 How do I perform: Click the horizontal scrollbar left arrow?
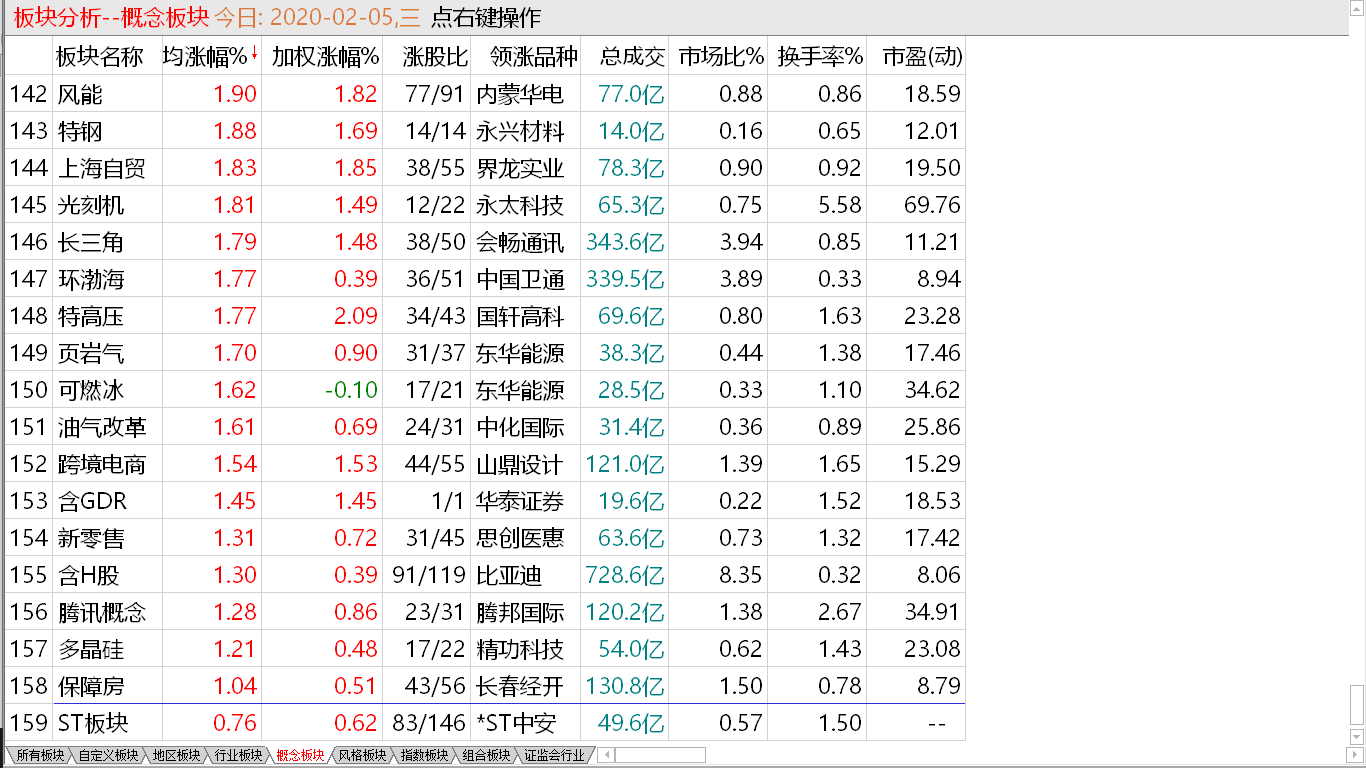click(x=607, y=755)
